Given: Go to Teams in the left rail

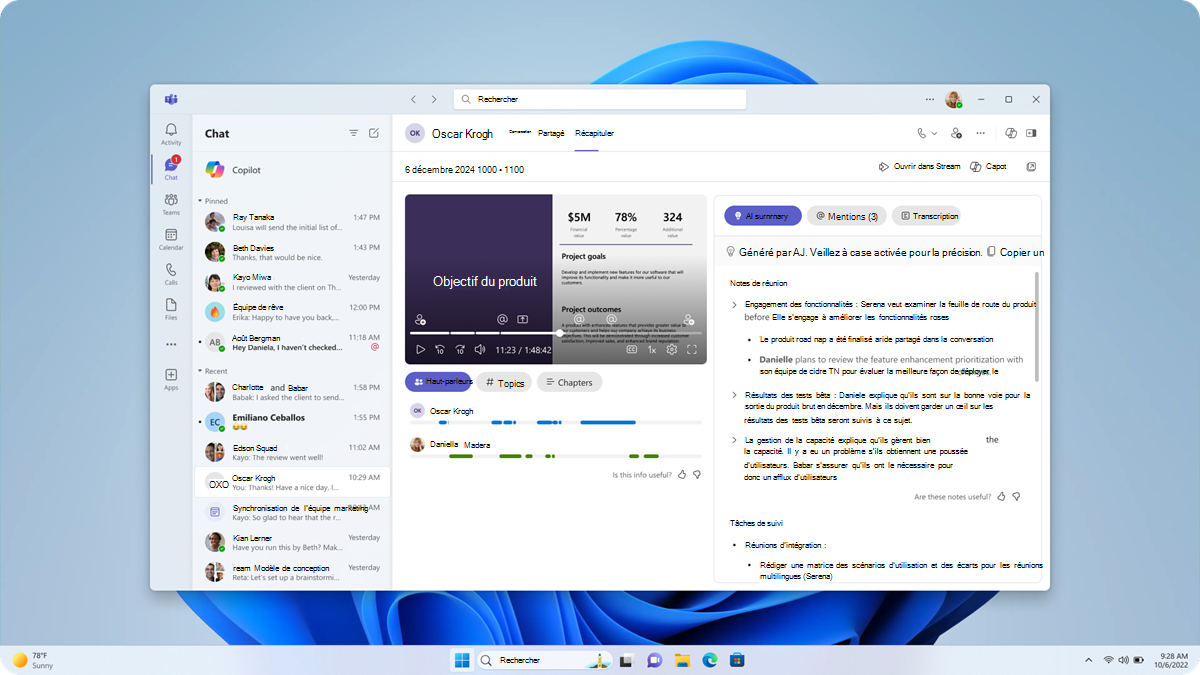Looking at the screenshot, I should [x=171, y=204].
